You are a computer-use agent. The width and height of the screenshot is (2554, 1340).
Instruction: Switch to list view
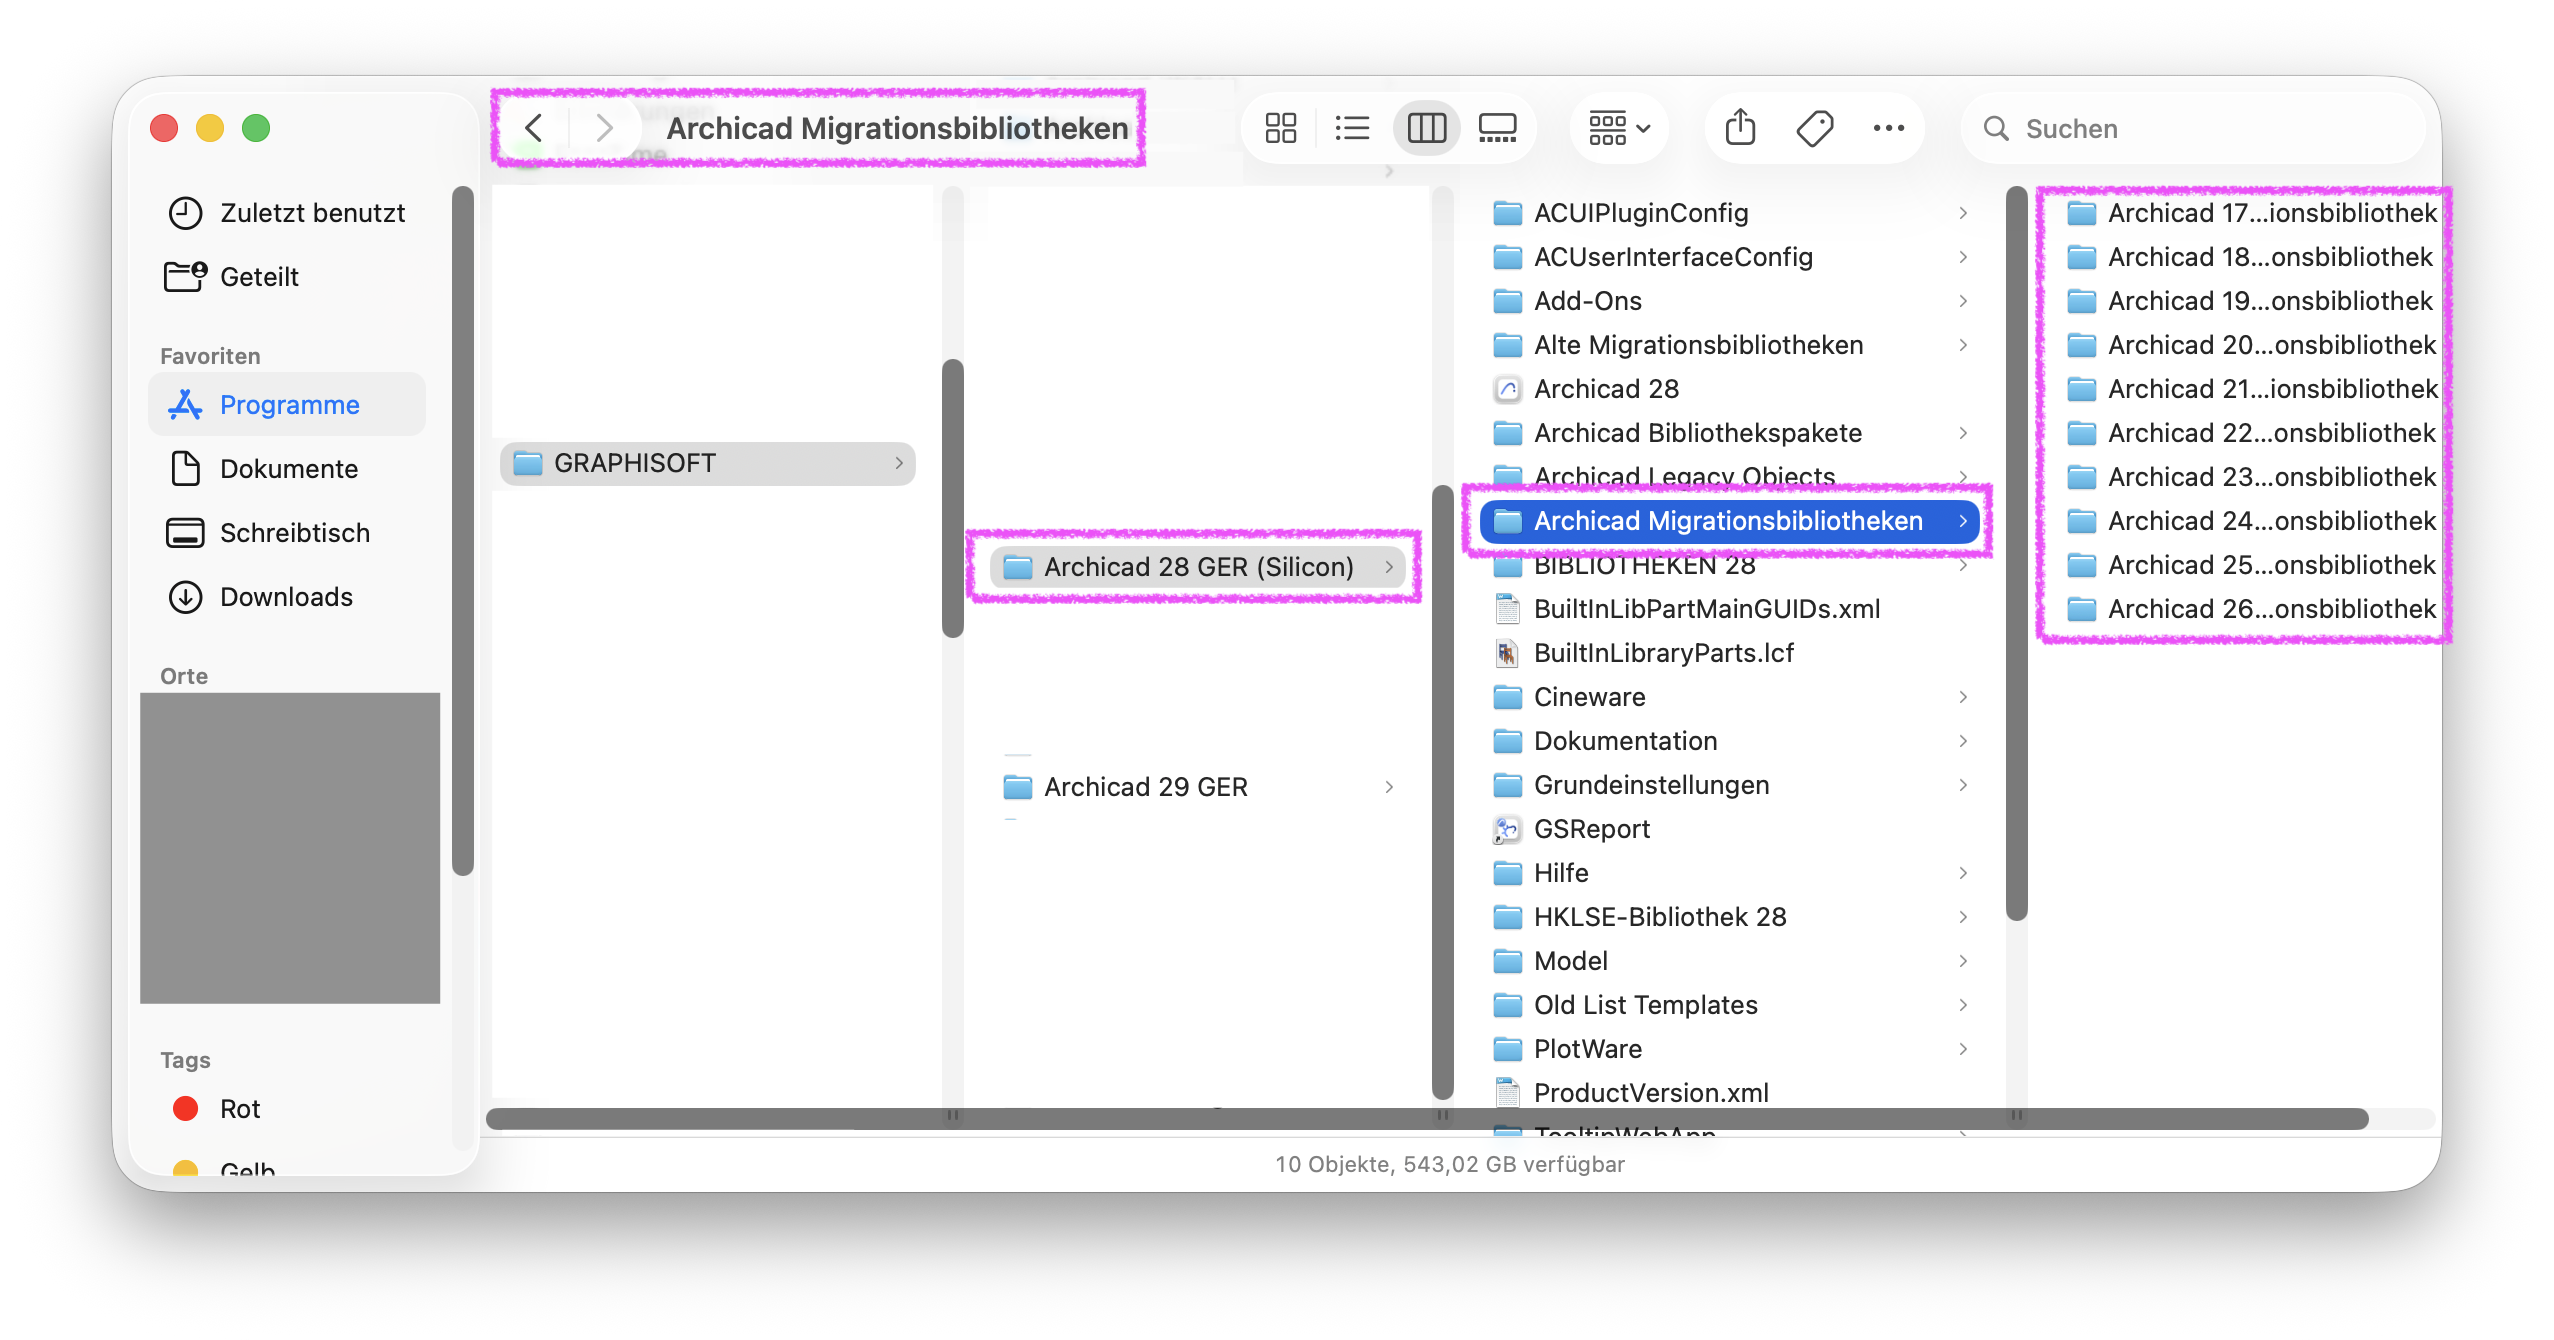1353,128
